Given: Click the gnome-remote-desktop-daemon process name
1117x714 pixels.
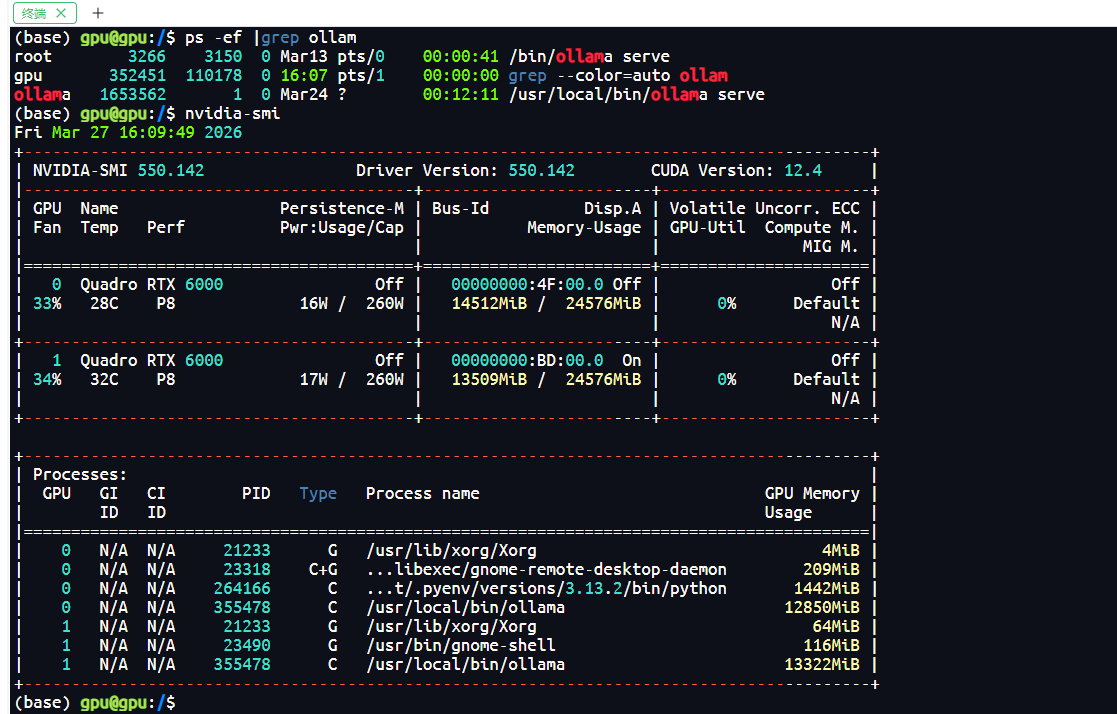Looking at the screenshot, I should [x=546, y=569].
